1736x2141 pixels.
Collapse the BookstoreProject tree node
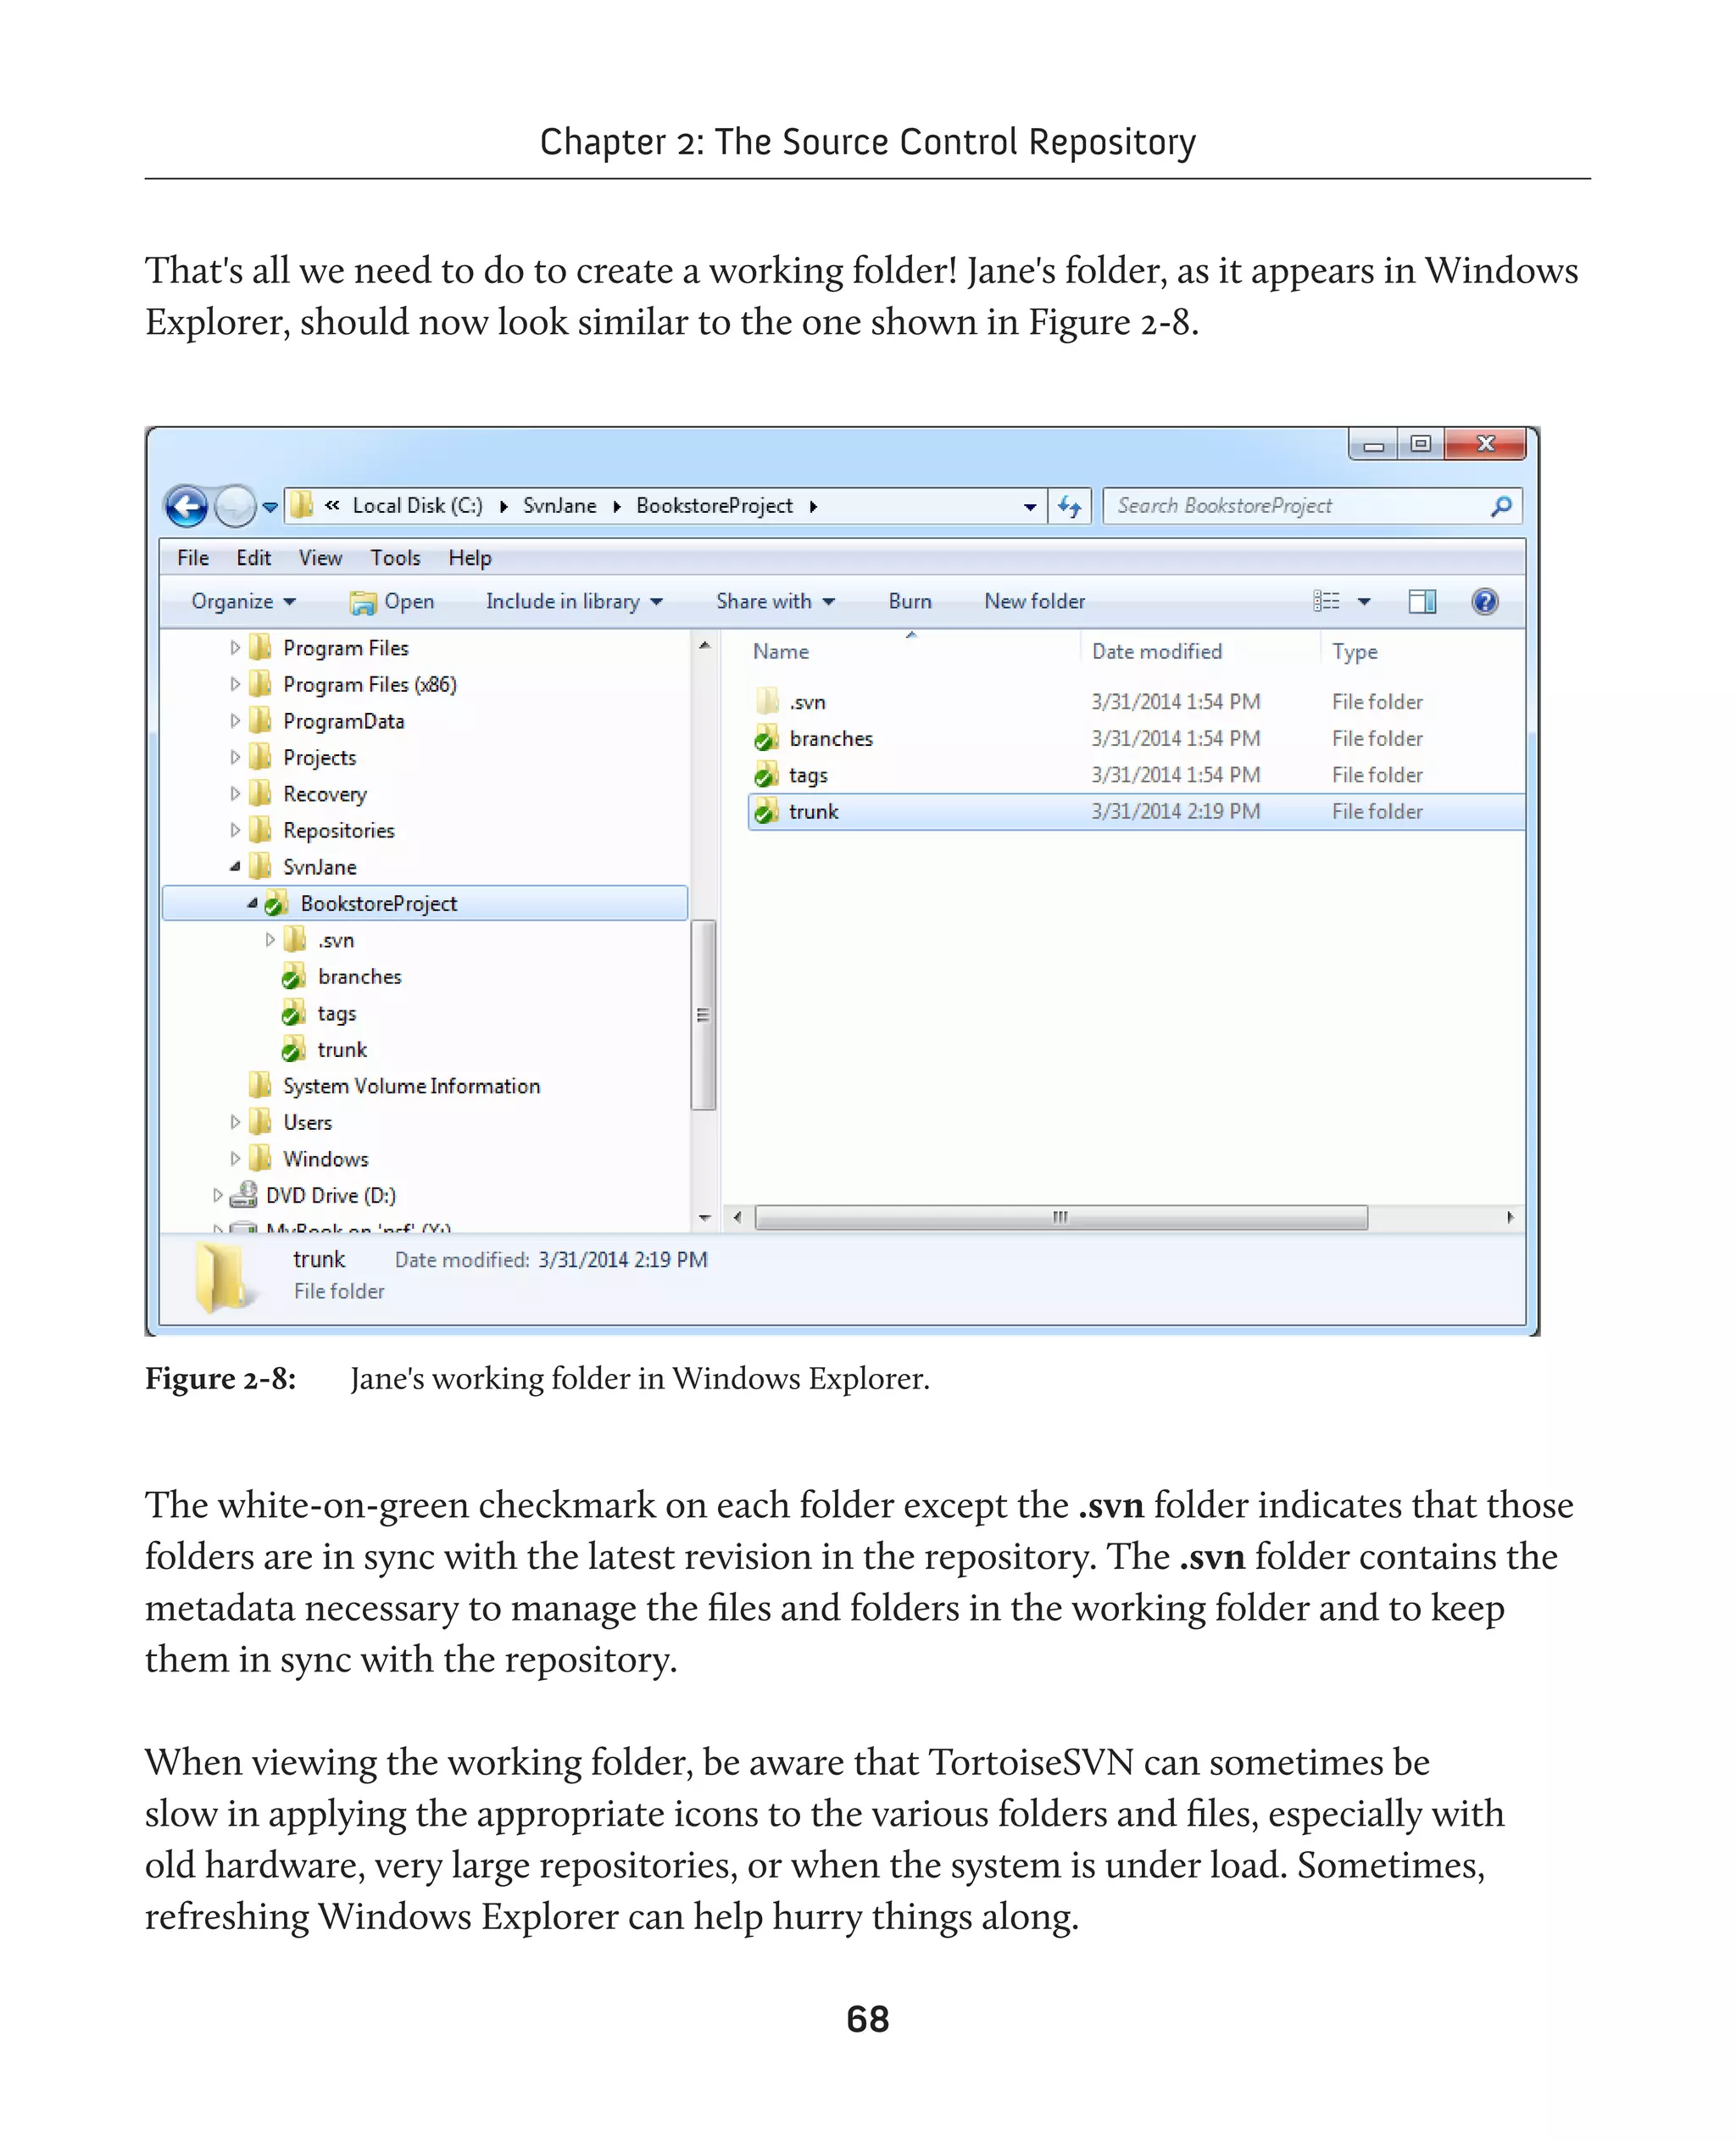(x=252, y=903)
